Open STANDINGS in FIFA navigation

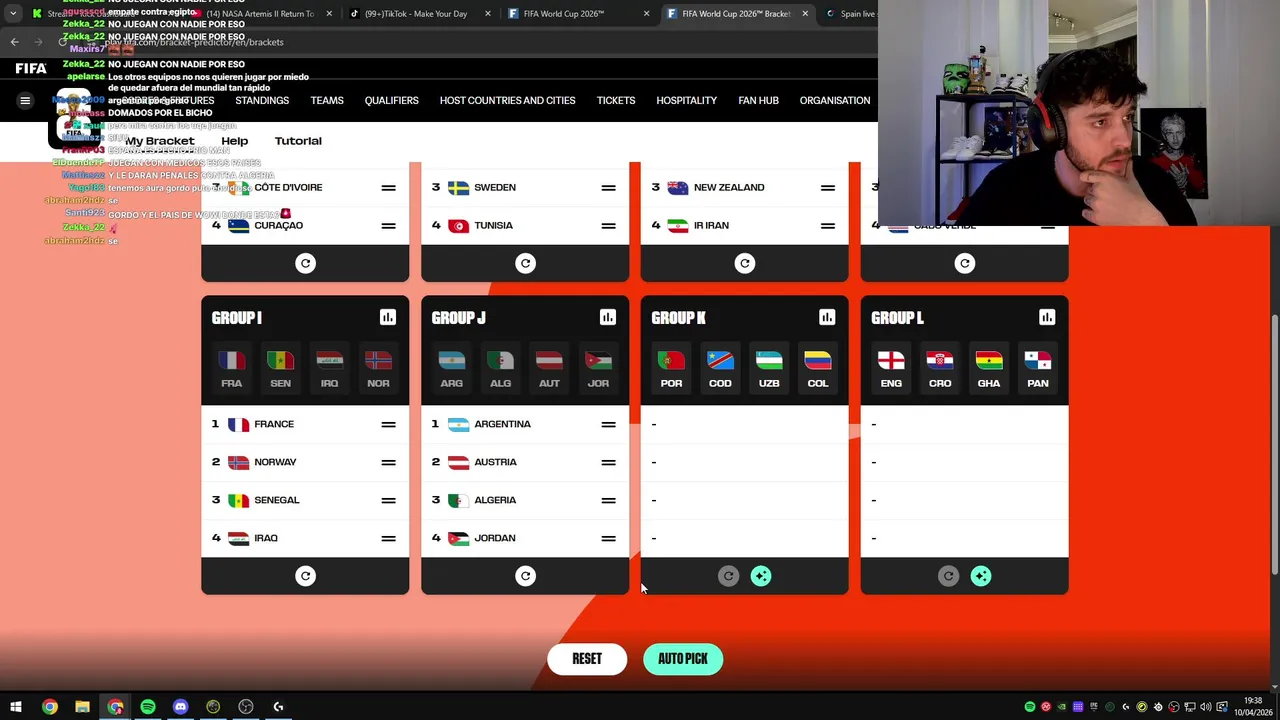[x=262, y=100]
